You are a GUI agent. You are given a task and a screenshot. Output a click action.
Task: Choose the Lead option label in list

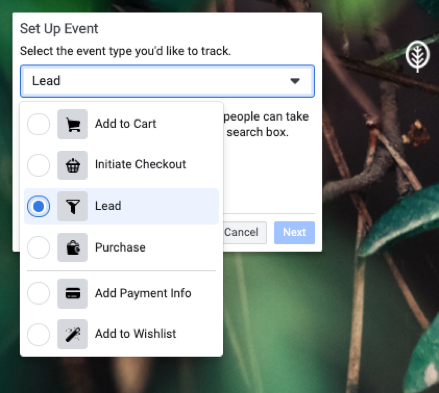click(108, 206)
